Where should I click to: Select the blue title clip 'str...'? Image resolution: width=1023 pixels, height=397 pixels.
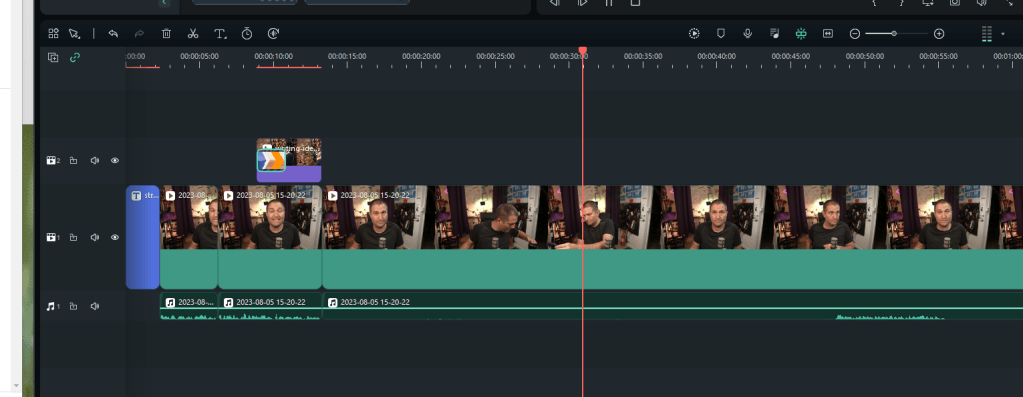click(x=142, y=237)
